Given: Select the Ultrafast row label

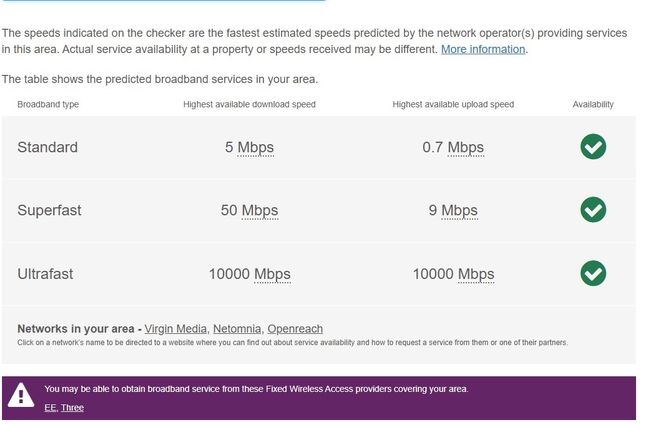Looking at the screenshot, I should [45, 274].
